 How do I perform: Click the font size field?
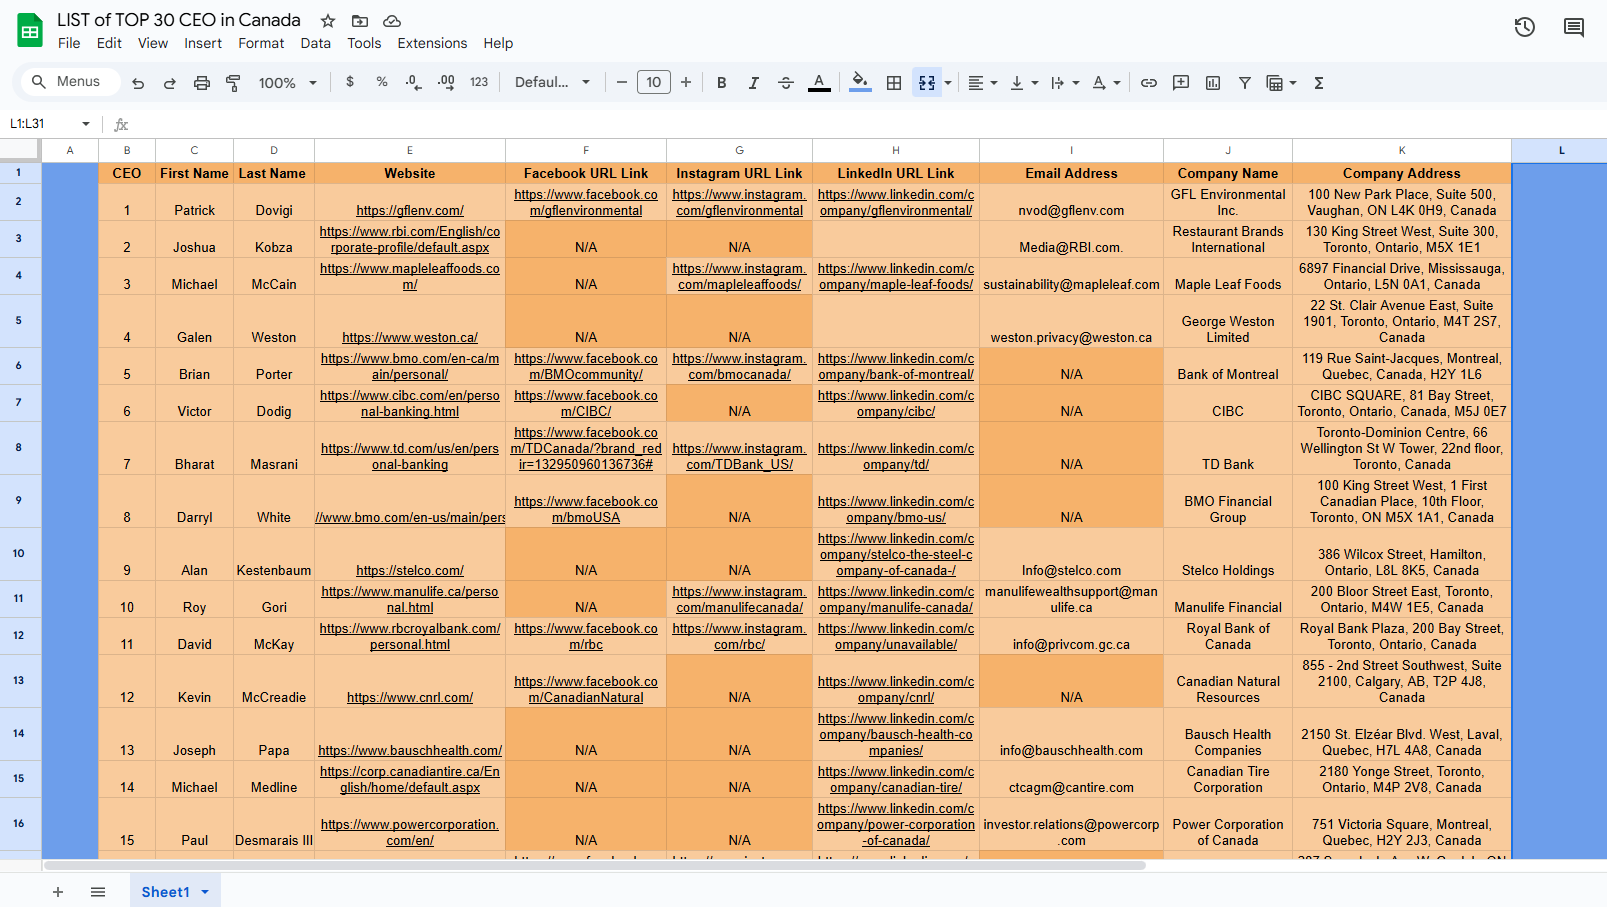pyautogui.click(x=654, y=82)
